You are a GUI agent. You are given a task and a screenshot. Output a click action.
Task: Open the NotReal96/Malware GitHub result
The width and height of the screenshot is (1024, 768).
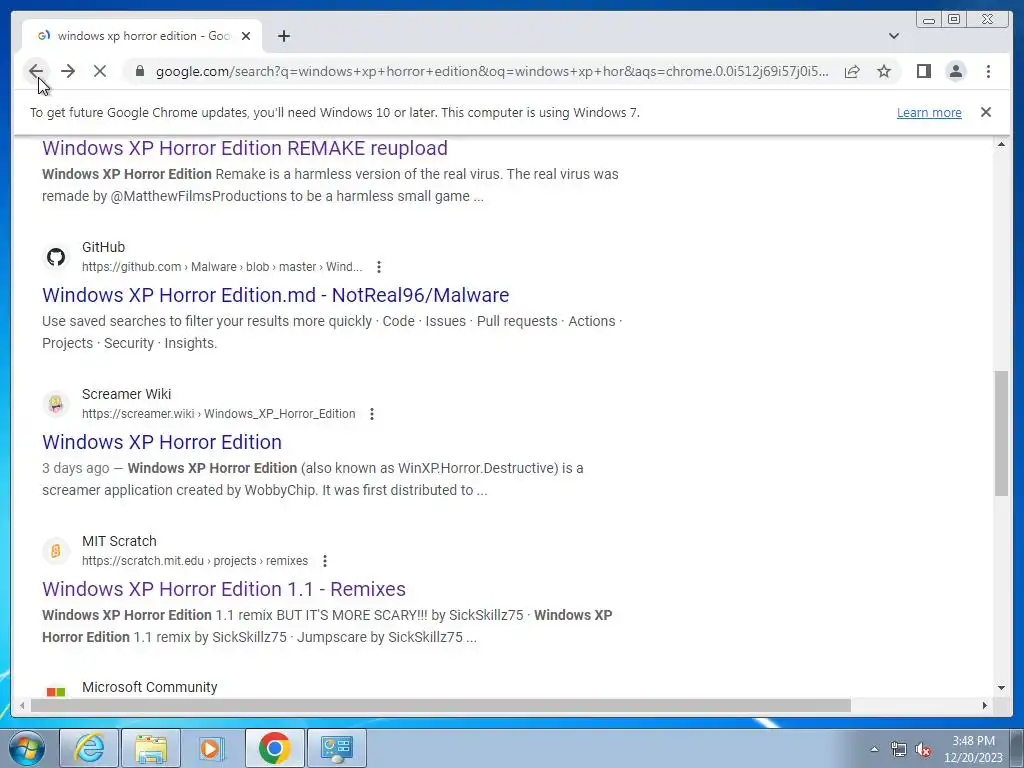pos(276,295)
